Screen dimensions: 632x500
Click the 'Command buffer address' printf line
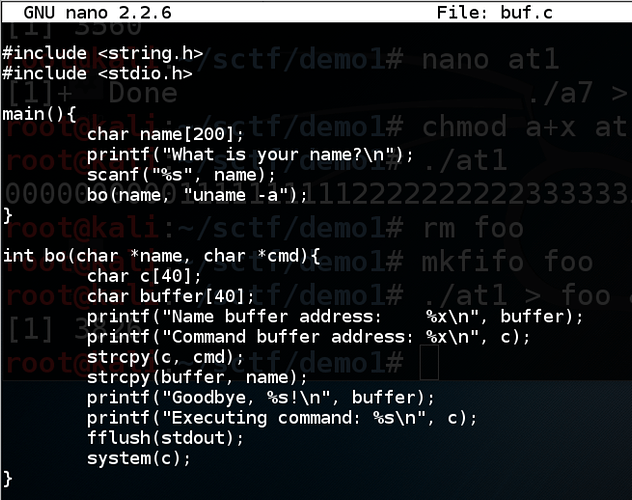309,337
